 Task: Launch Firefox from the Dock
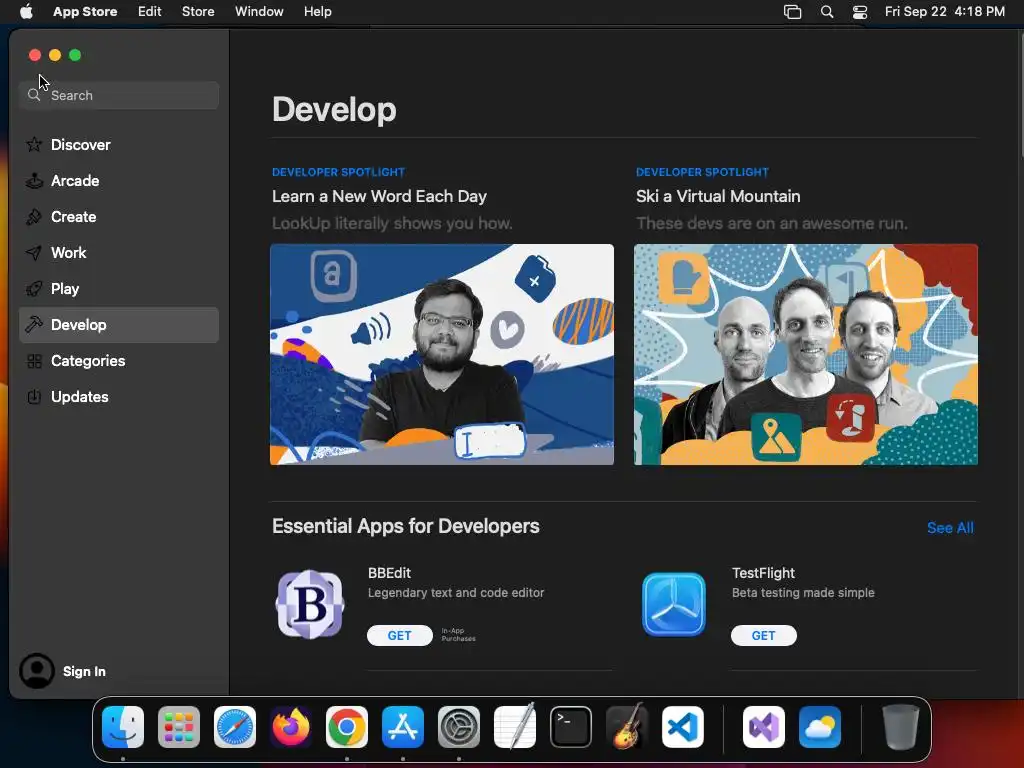coord(291,727)
